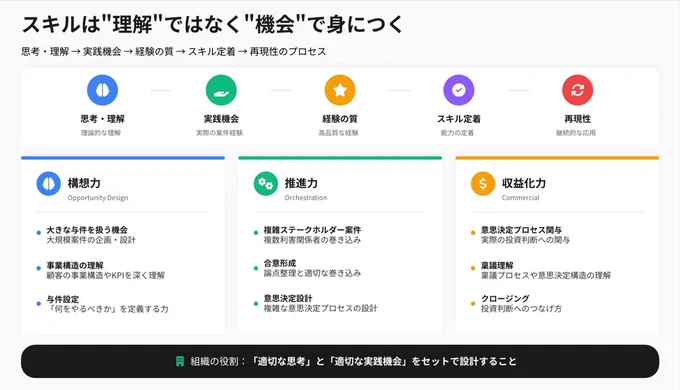This screenshot has width=680, height=390.
Task: Click the purple checkmark icon above スキル定着
Action: click(459, 90)
